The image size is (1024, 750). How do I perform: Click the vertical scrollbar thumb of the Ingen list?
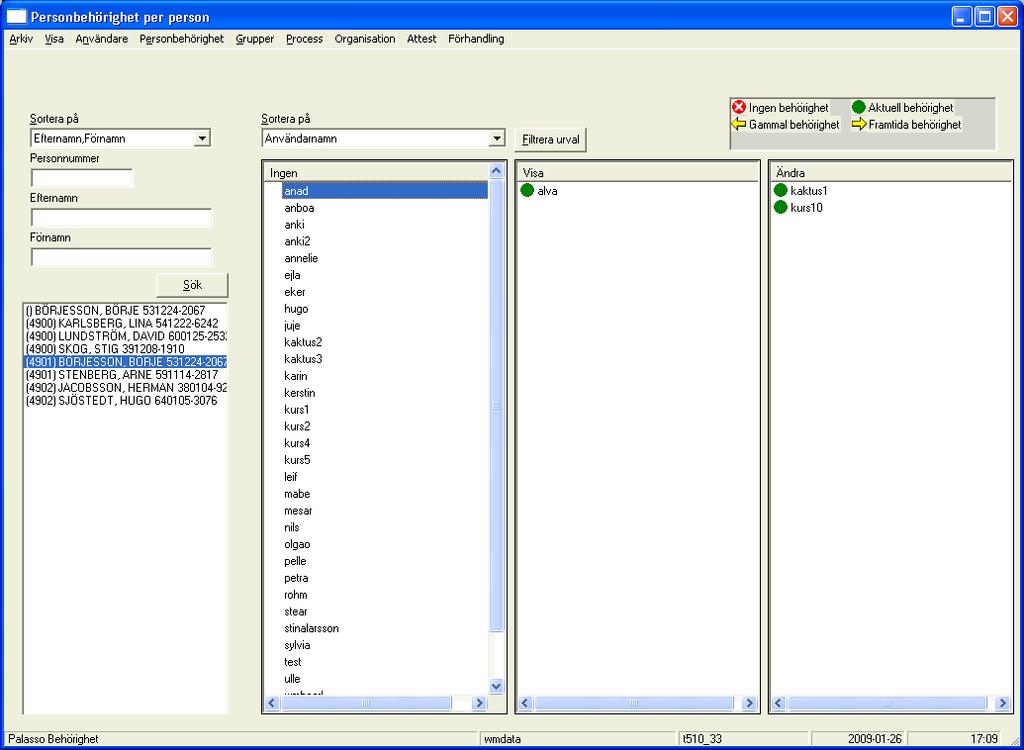click(496, 406)
